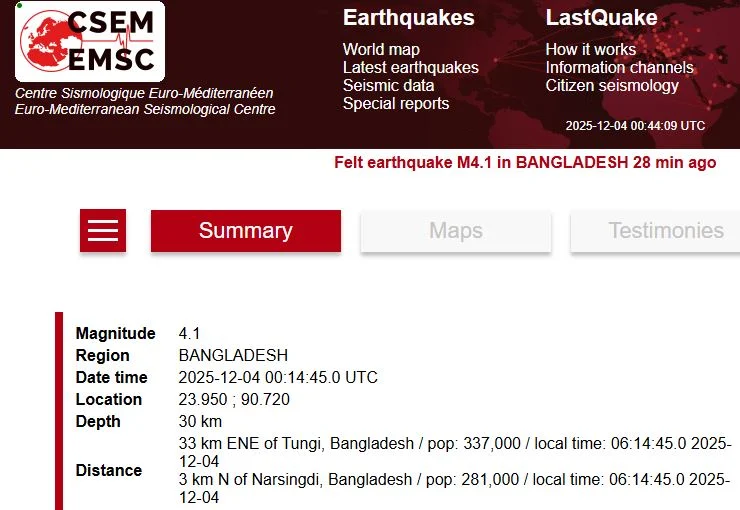Open the hamburger menu button
This screenshot has width=740, height=510.
[103, 231]
